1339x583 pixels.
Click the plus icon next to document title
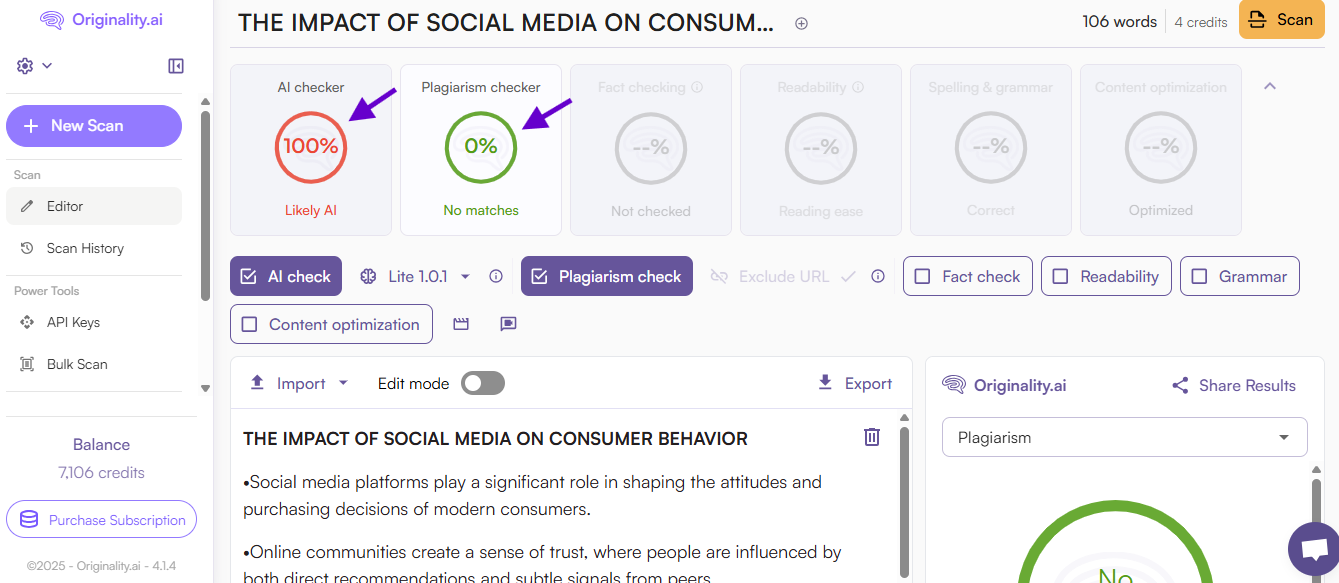point(801,24)
